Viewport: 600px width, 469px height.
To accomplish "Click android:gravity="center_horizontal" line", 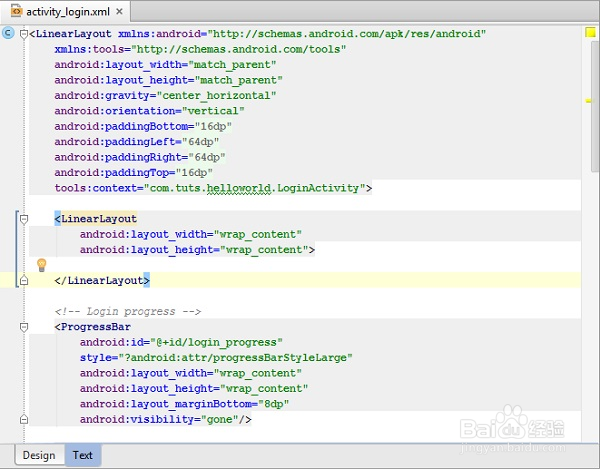I will pyautogui.click(x=165, y=96).
